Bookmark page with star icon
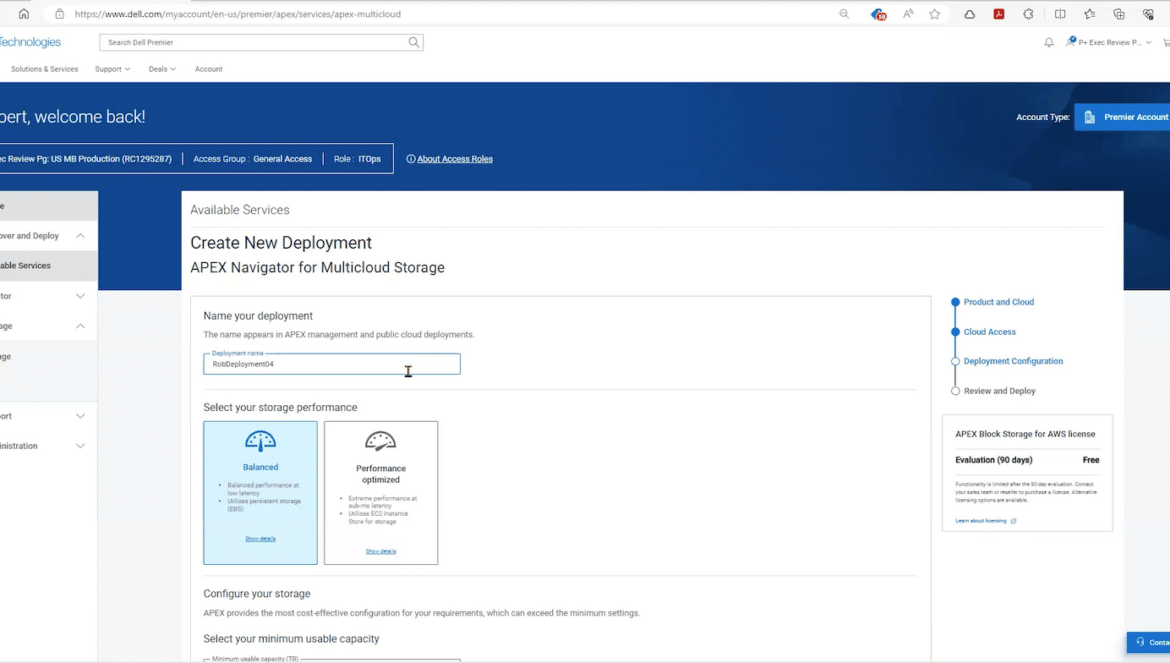The height and width of the screenshot is (663, 1170). coord(935,13)
